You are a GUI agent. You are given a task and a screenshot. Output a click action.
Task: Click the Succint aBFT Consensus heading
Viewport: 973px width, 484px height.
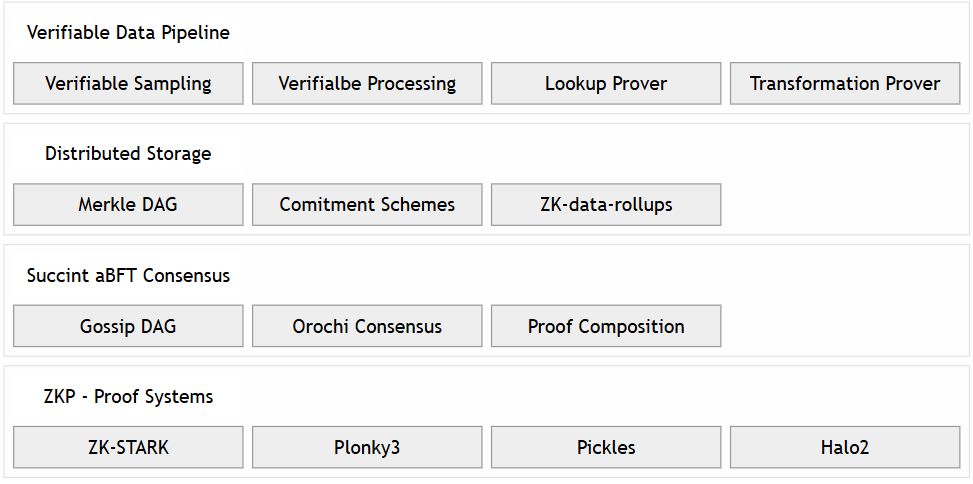click(x=128, y=276)
